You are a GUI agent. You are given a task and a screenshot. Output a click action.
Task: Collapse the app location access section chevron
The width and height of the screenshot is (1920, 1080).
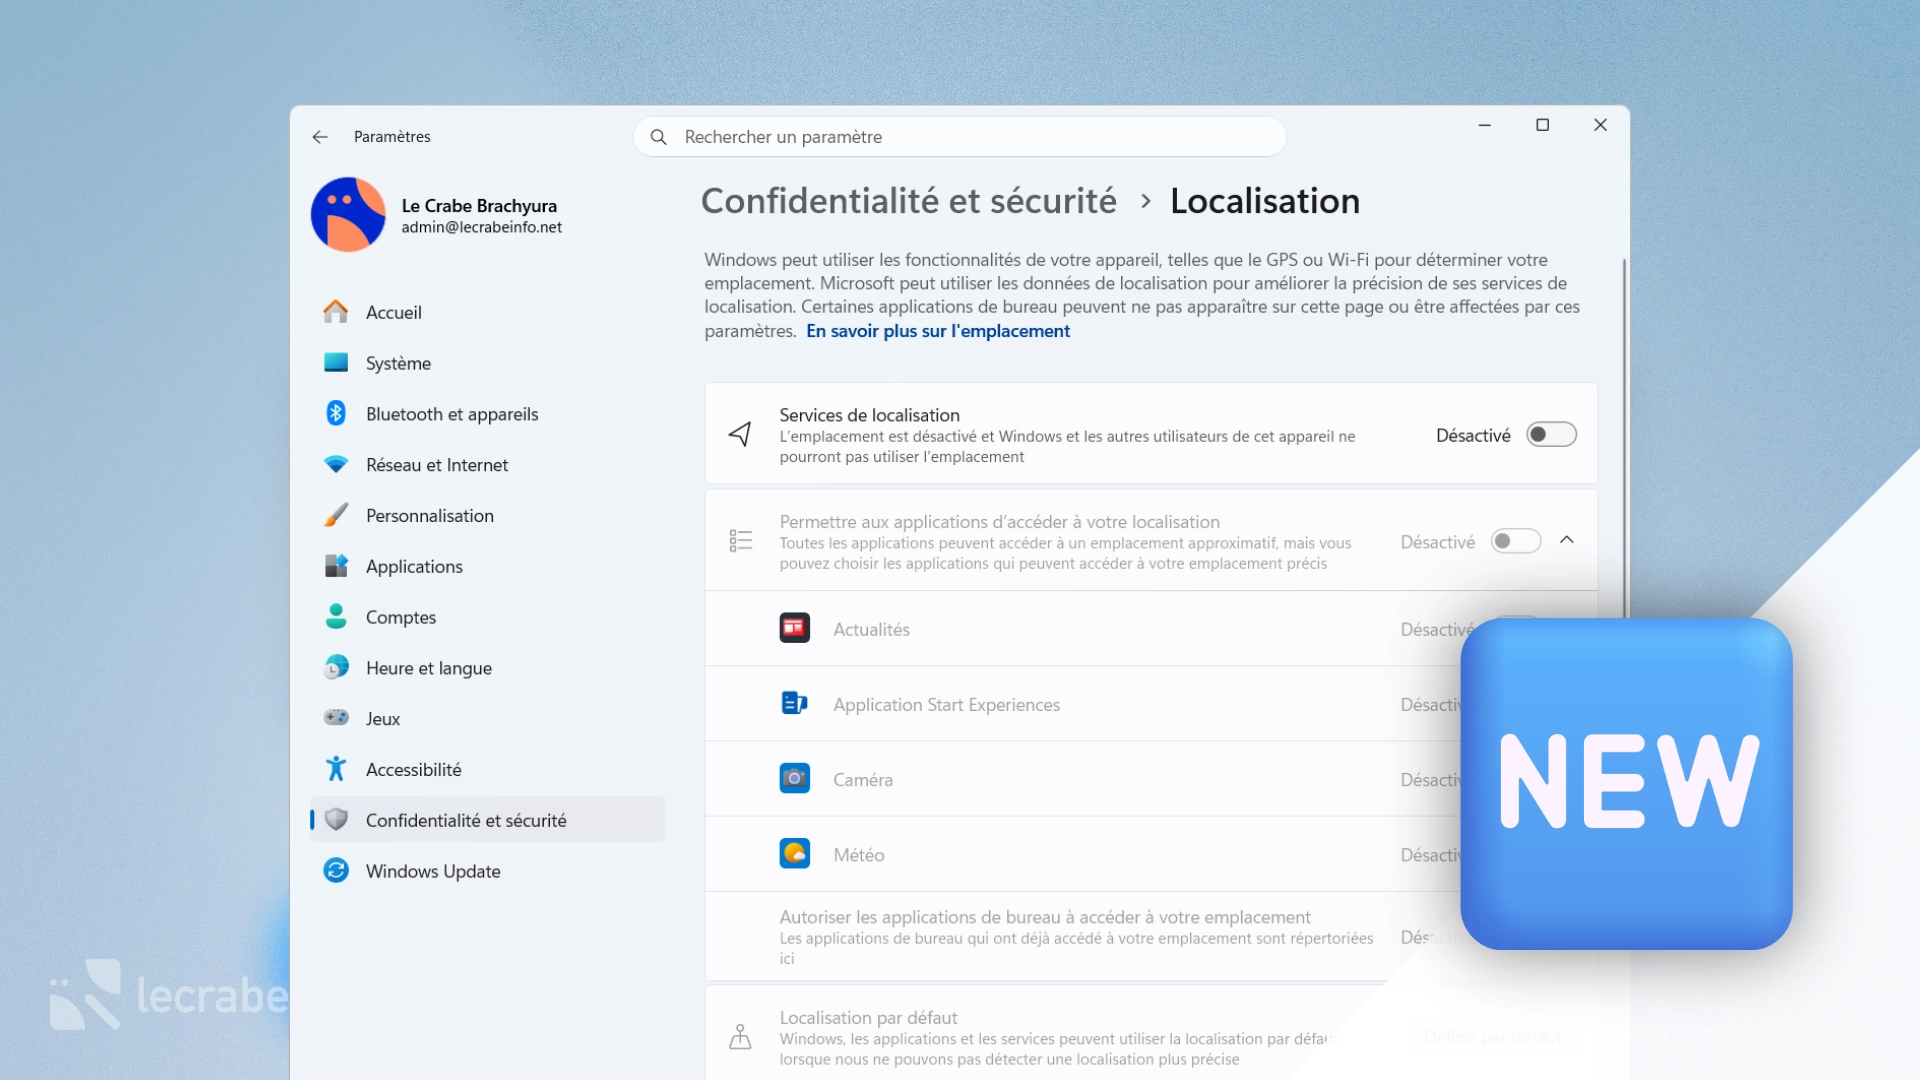tap(1567, 540)
